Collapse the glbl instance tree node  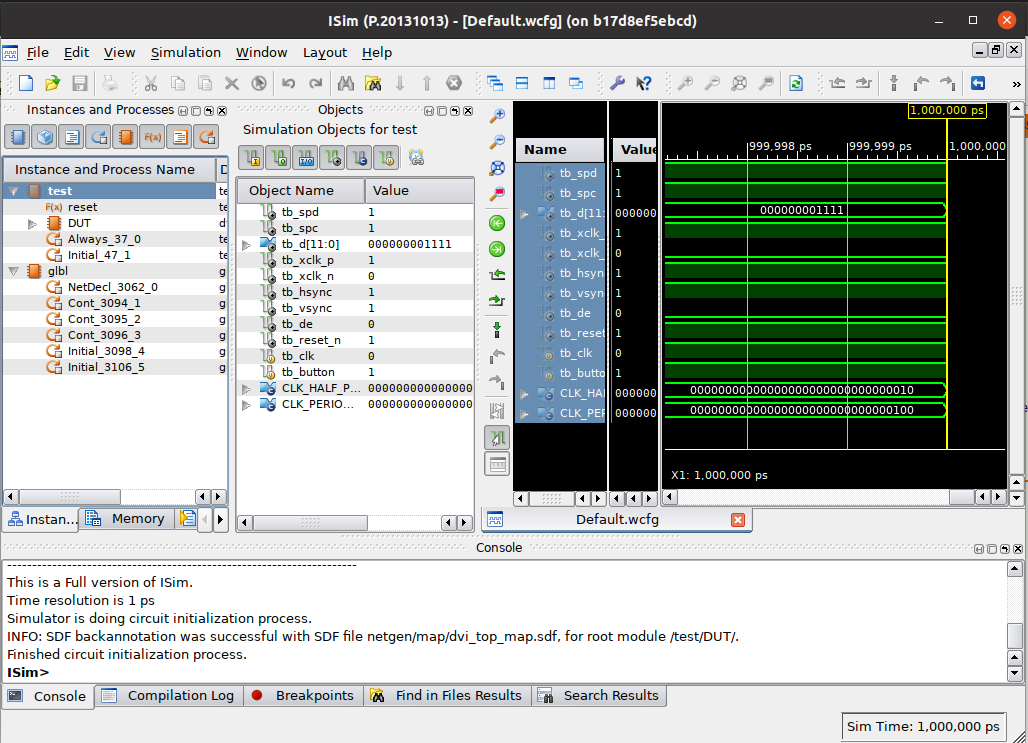tap(13, 271)
